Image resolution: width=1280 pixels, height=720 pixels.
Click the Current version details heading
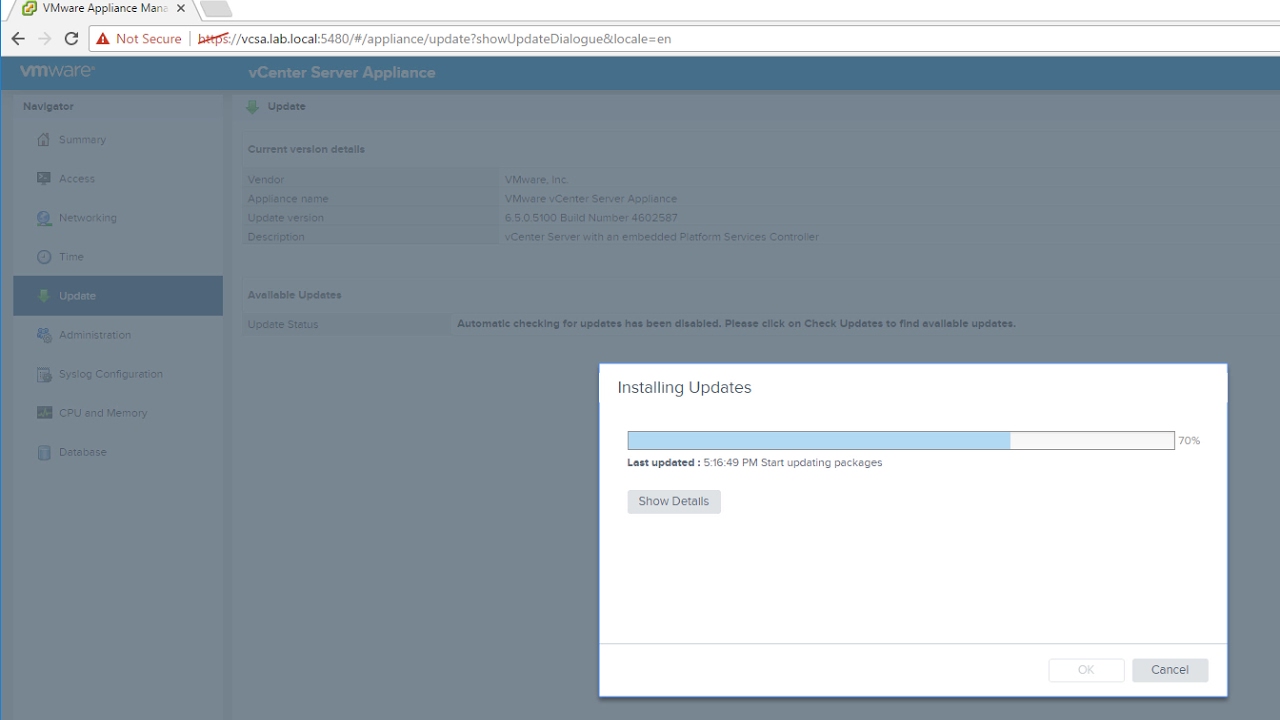[x=306, y=150]
